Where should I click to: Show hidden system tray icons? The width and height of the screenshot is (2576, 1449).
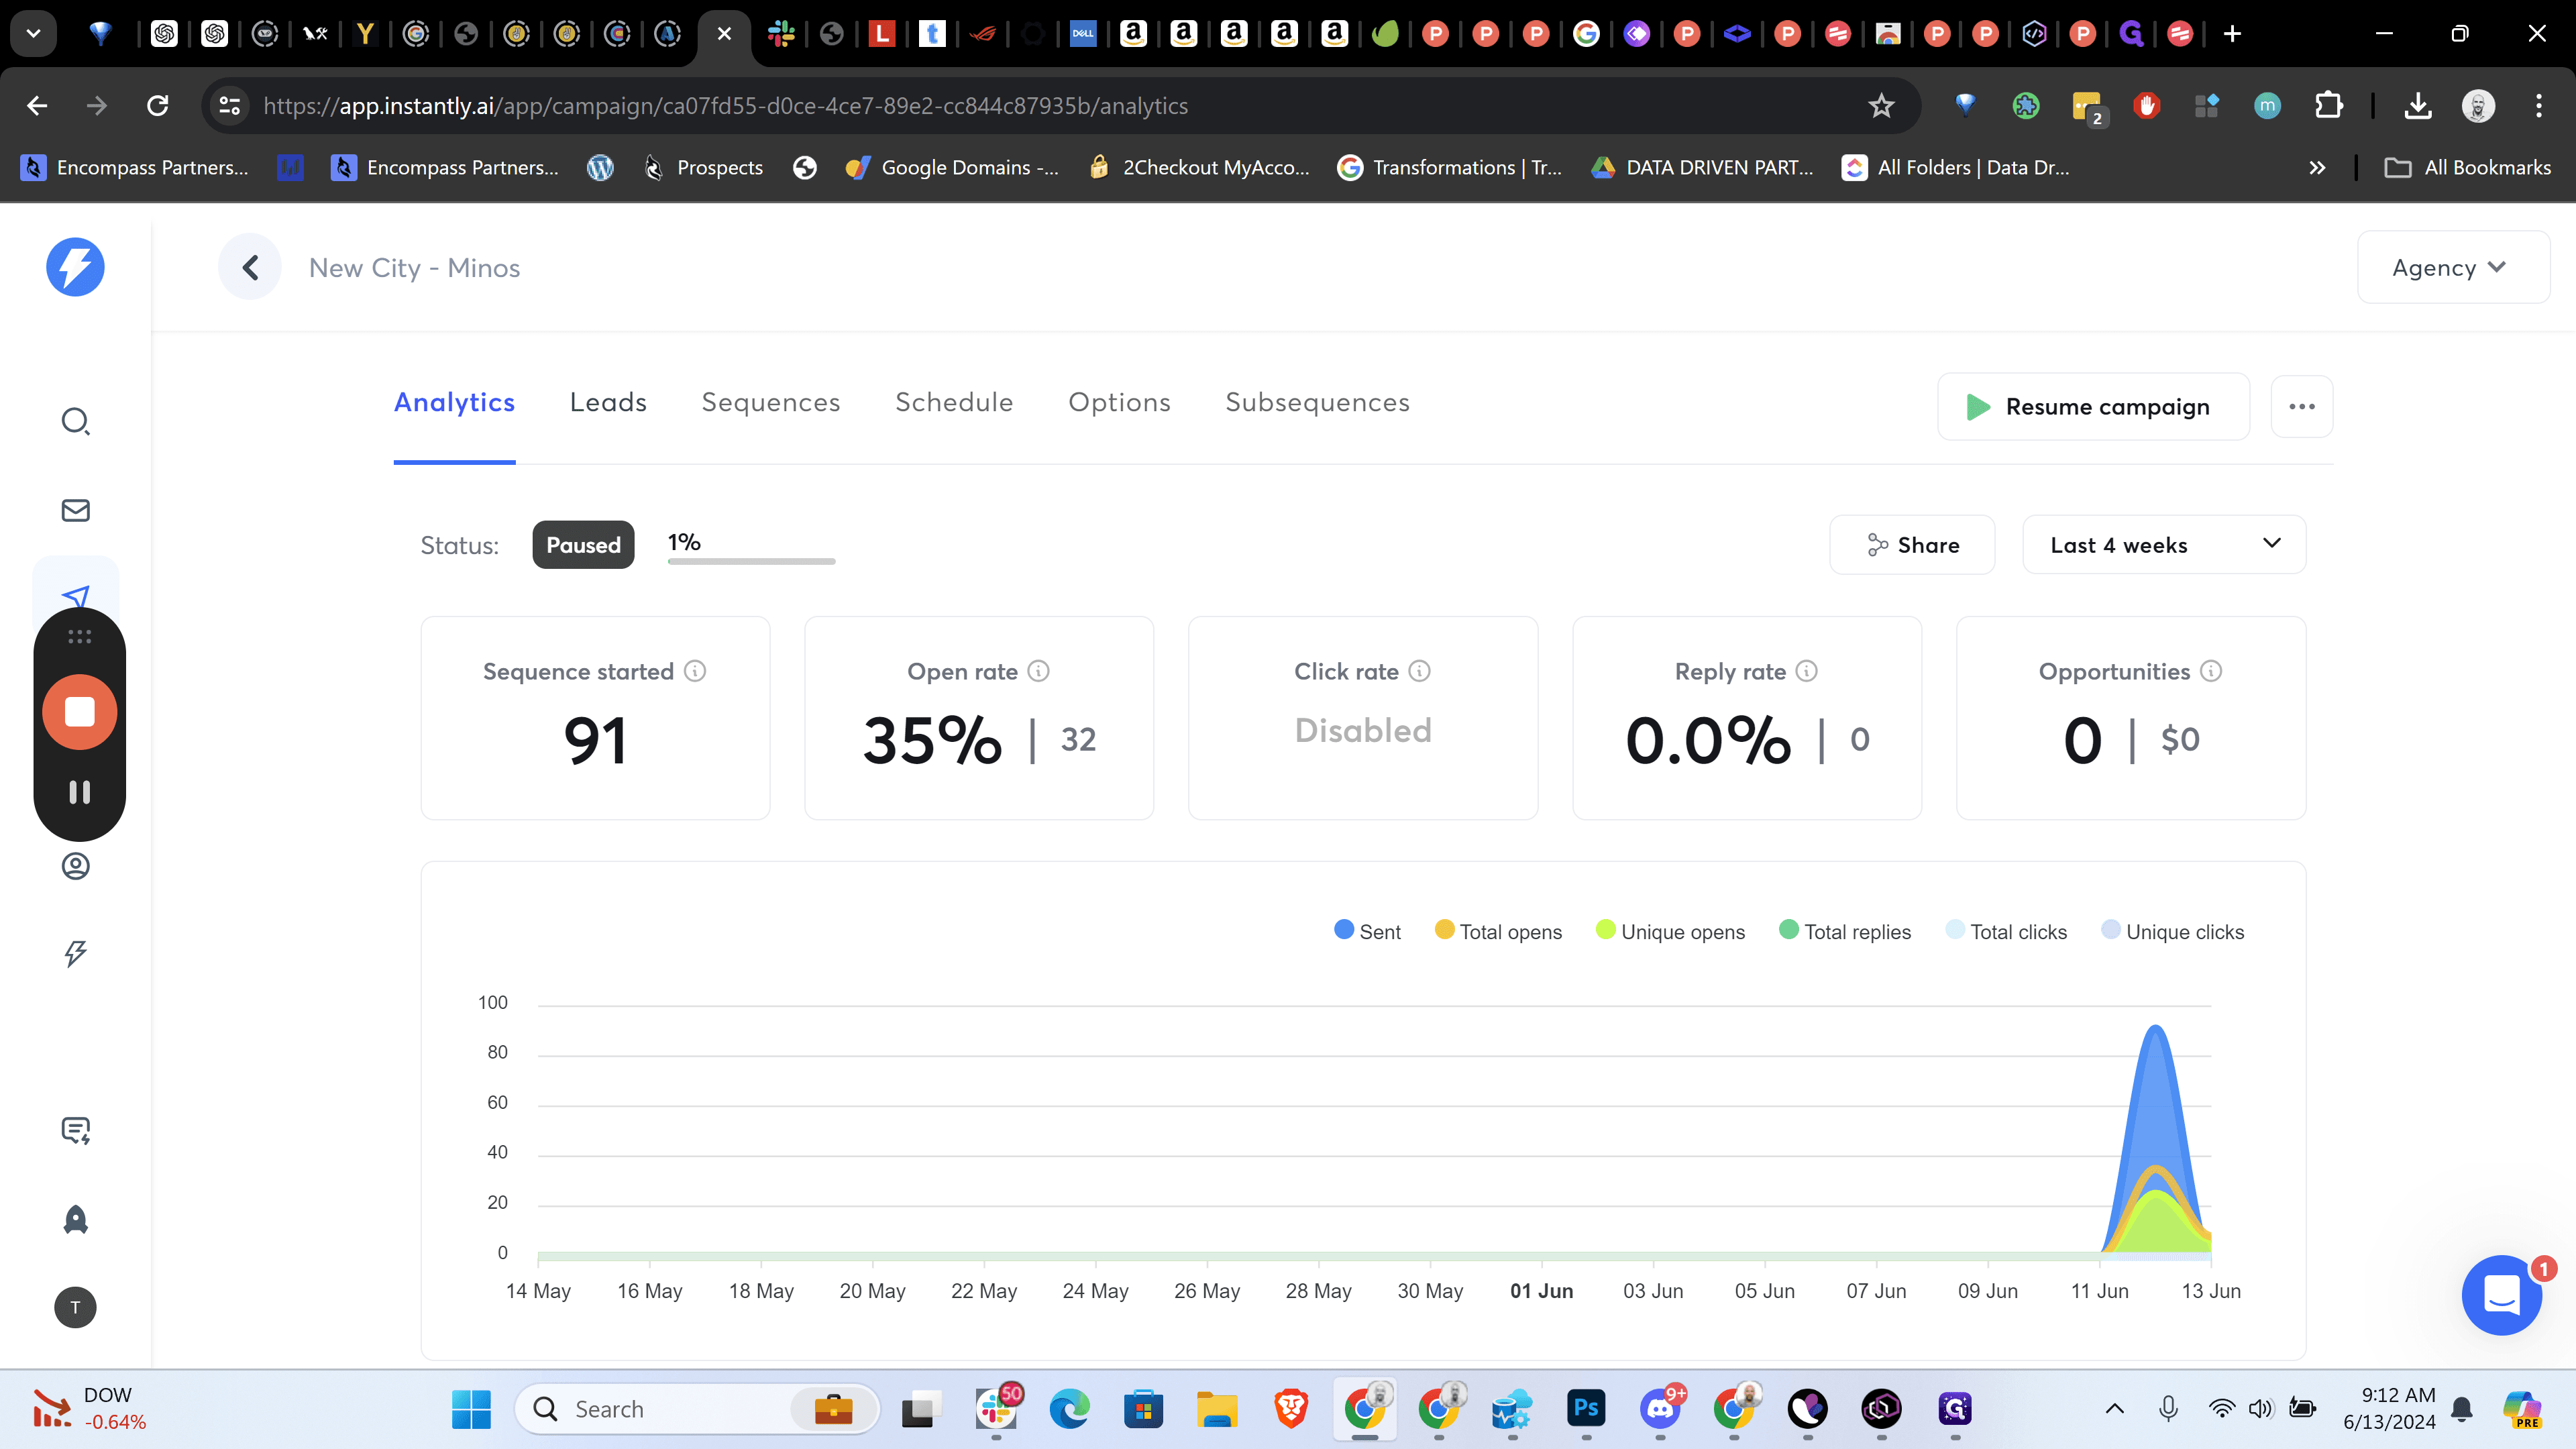[2114, 1409]
